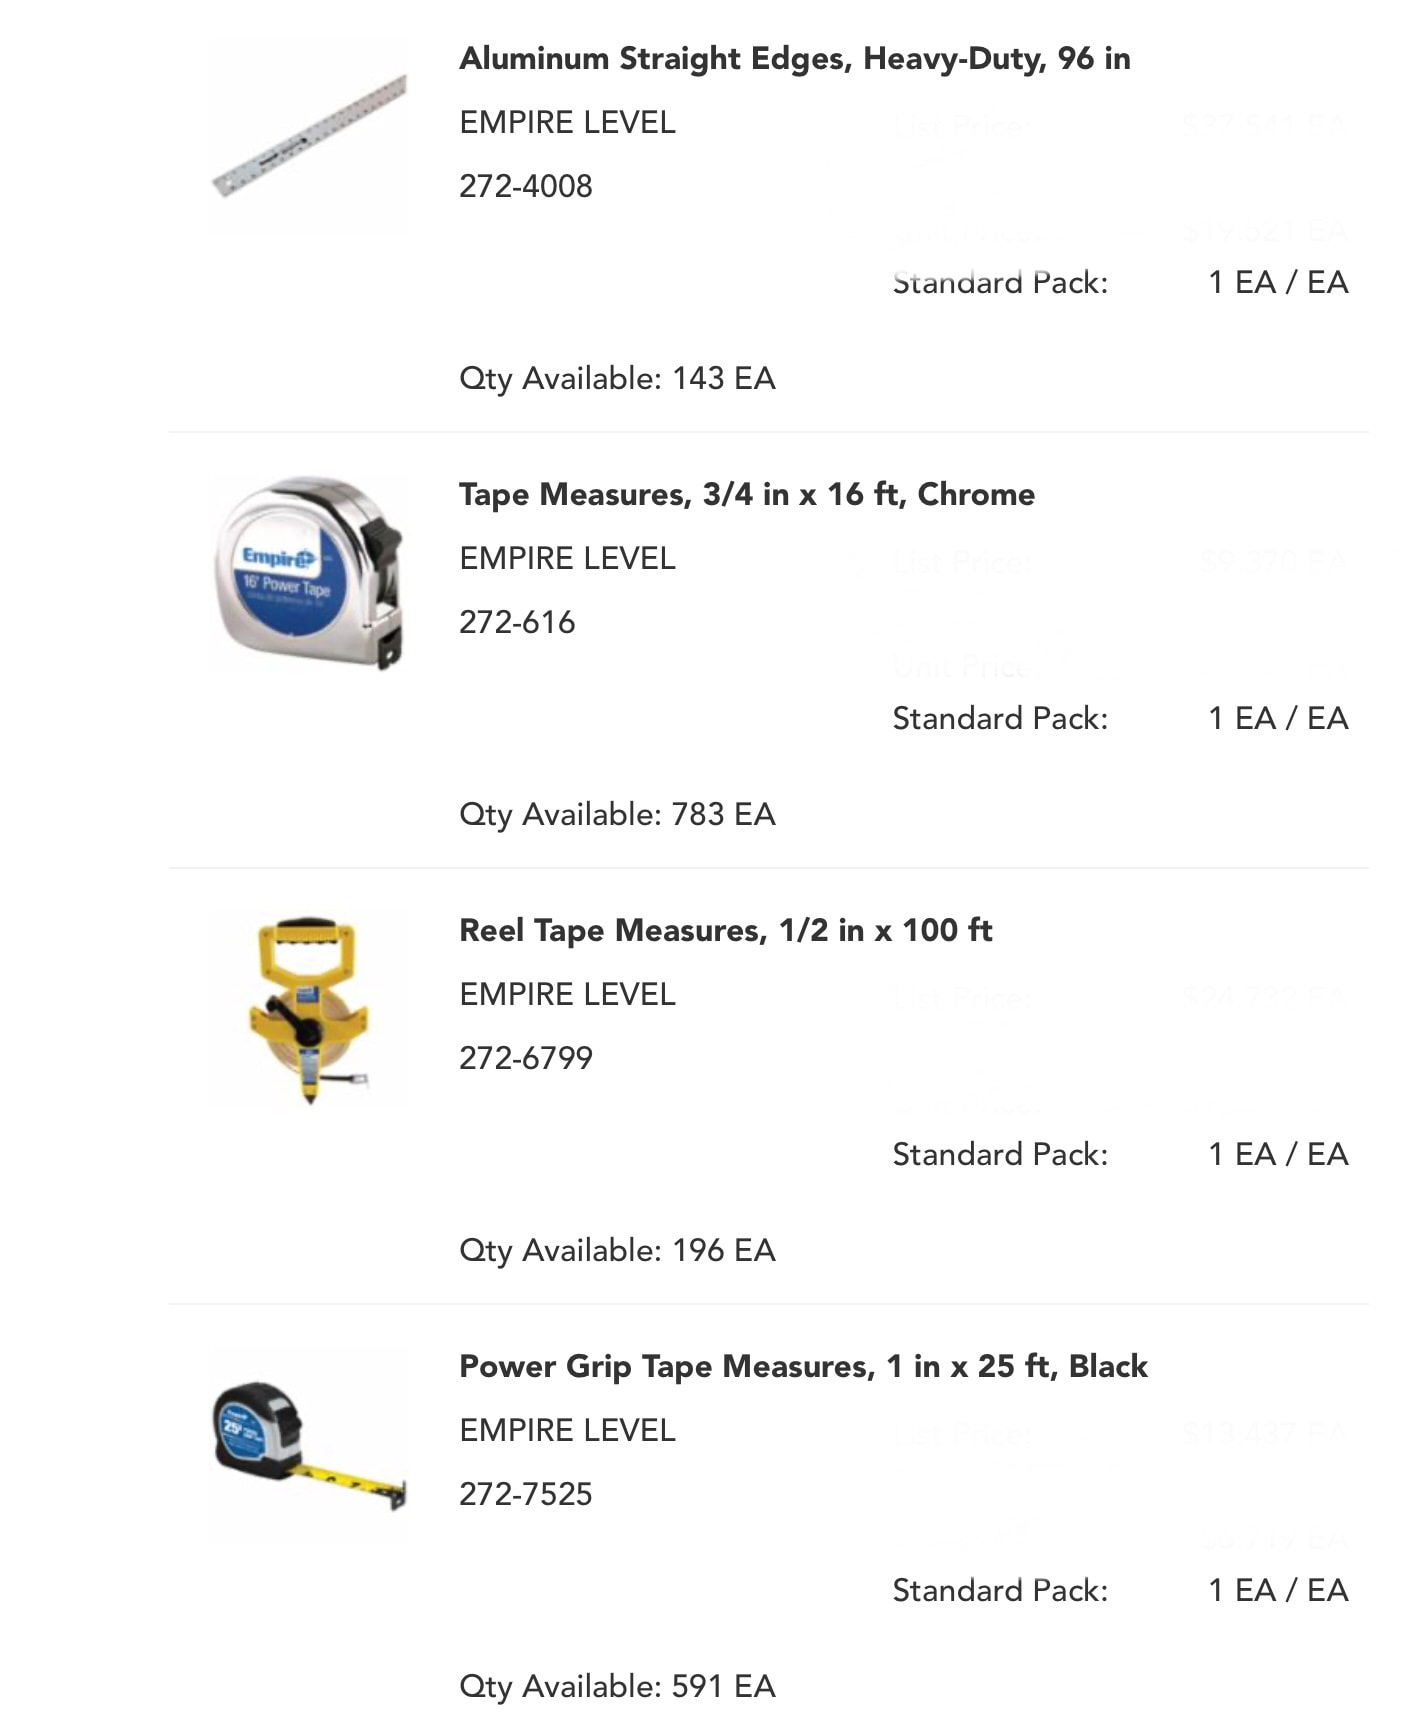
Task: Click EMPIRE LEVEL brand under Aluminum Straight Edges
Action: 567,122
